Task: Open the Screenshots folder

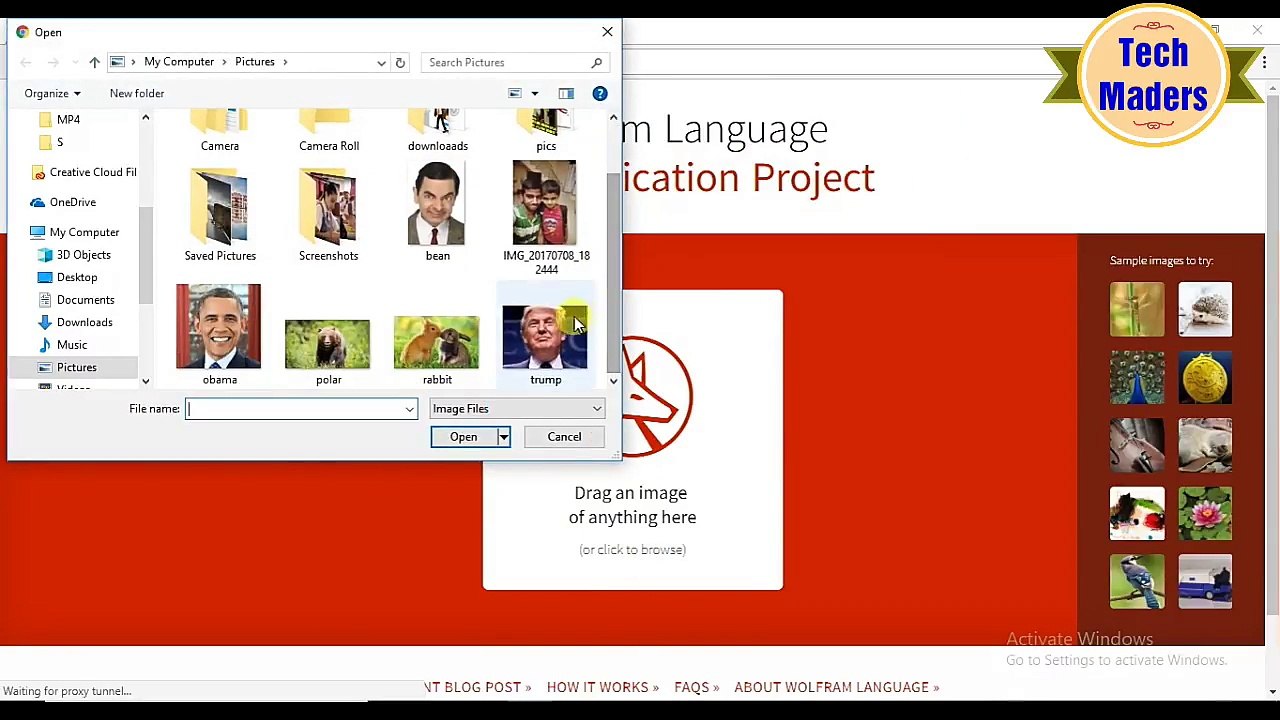Action: [x=329, y=214]
